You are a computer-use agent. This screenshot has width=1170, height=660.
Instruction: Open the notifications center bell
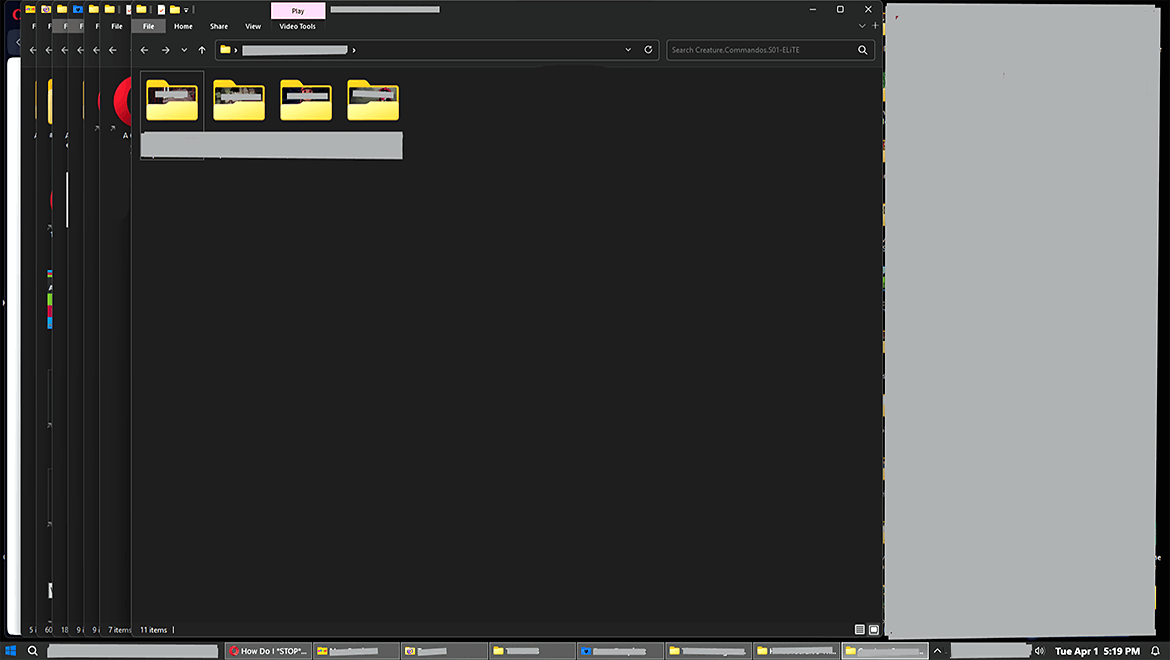(x=1155, y=651)
